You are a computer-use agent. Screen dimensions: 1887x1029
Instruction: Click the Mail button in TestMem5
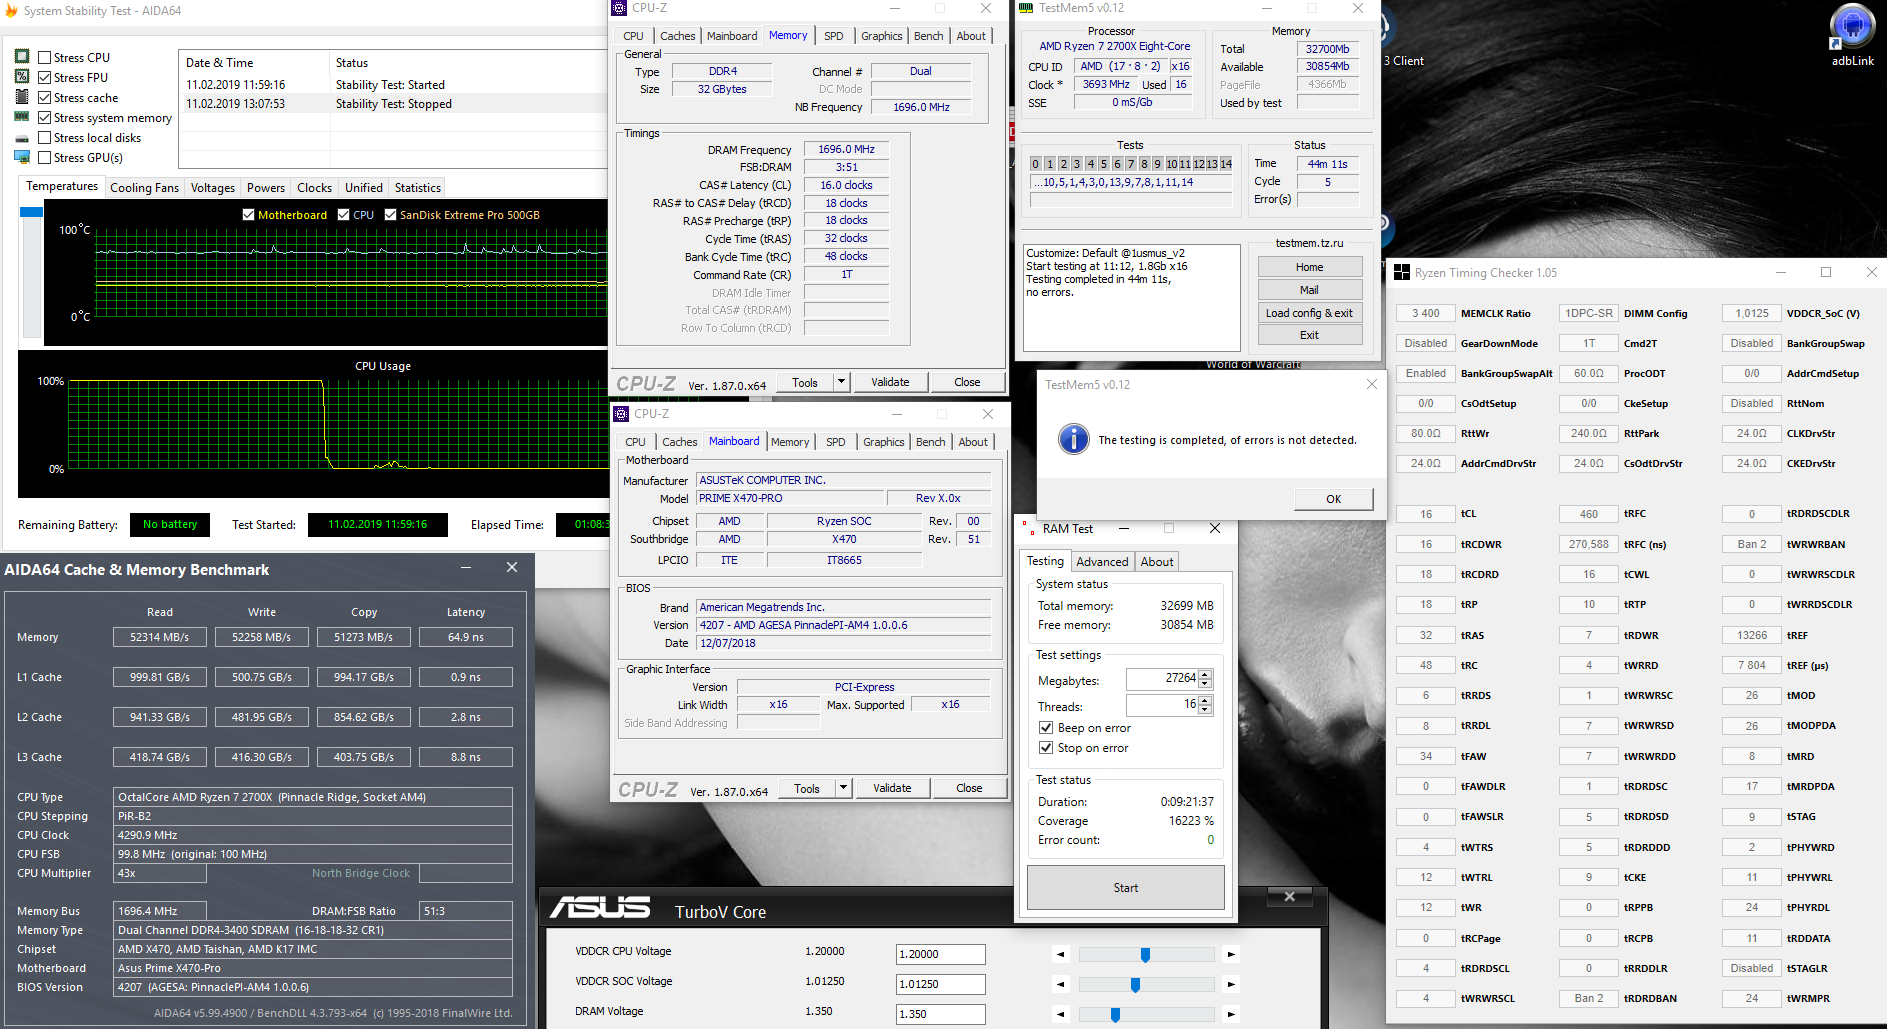(x=1310, y=290)
